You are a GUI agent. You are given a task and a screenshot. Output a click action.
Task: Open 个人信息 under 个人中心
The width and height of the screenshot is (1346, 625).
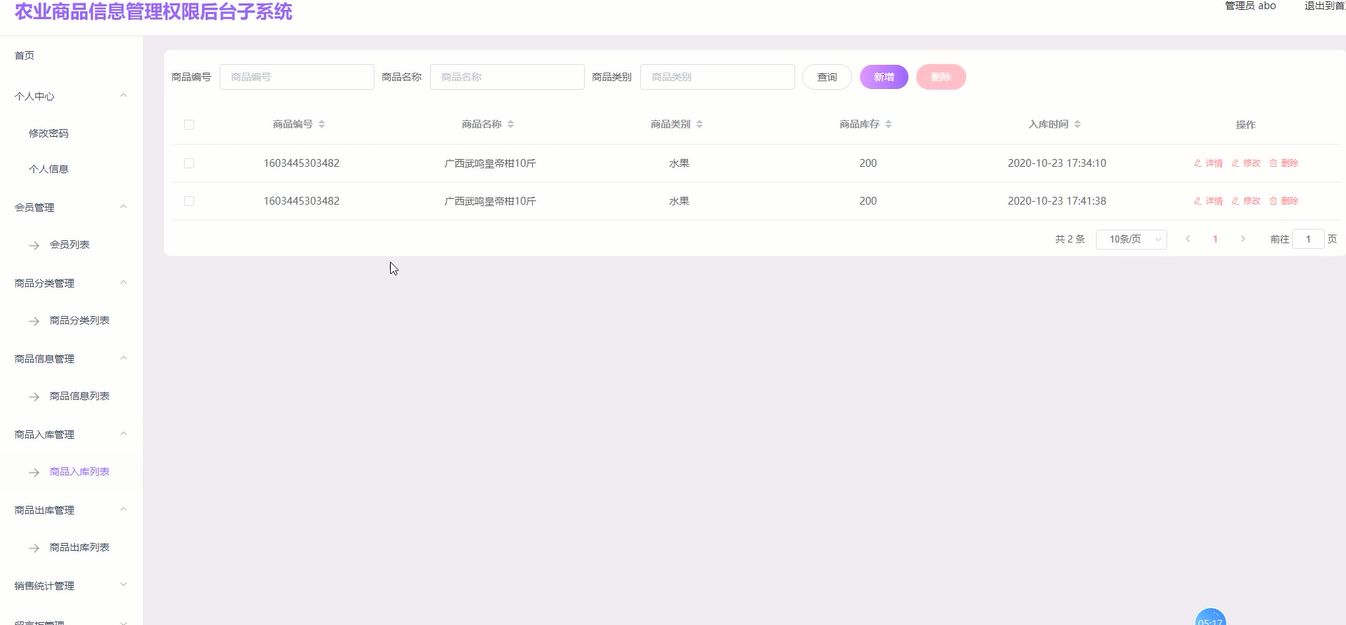(x=49, y=169)
